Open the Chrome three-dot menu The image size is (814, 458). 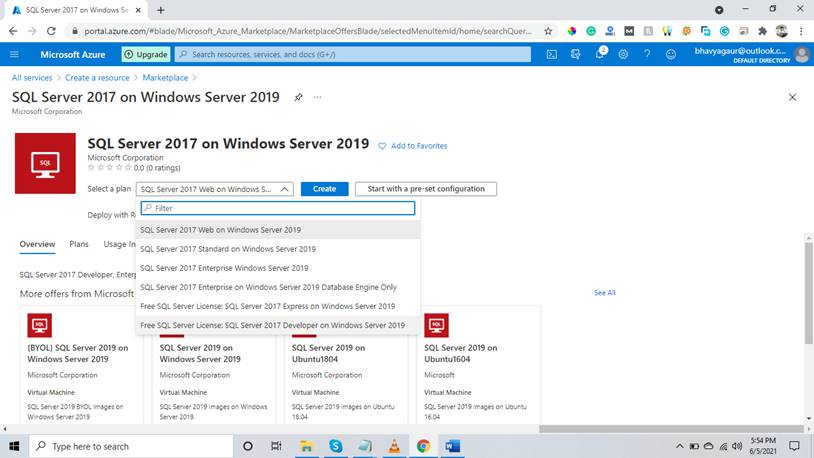[801, 31]
